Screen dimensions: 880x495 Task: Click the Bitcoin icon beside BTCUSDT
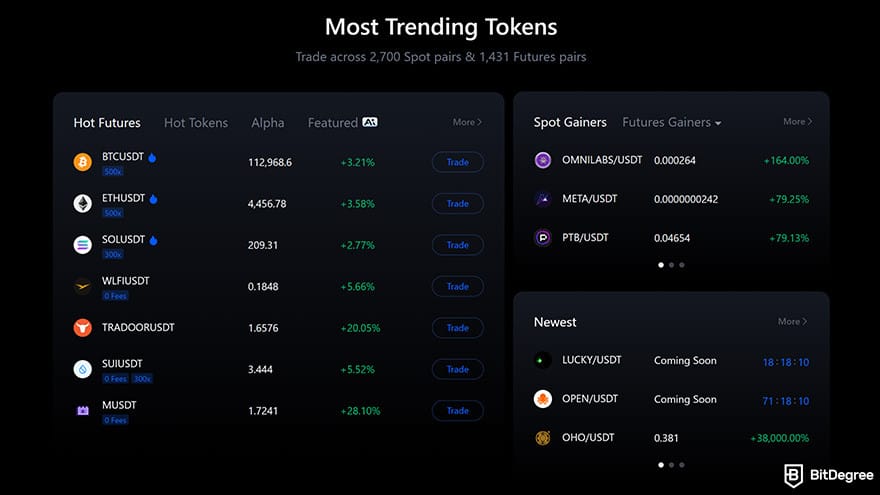click(82, 162)
